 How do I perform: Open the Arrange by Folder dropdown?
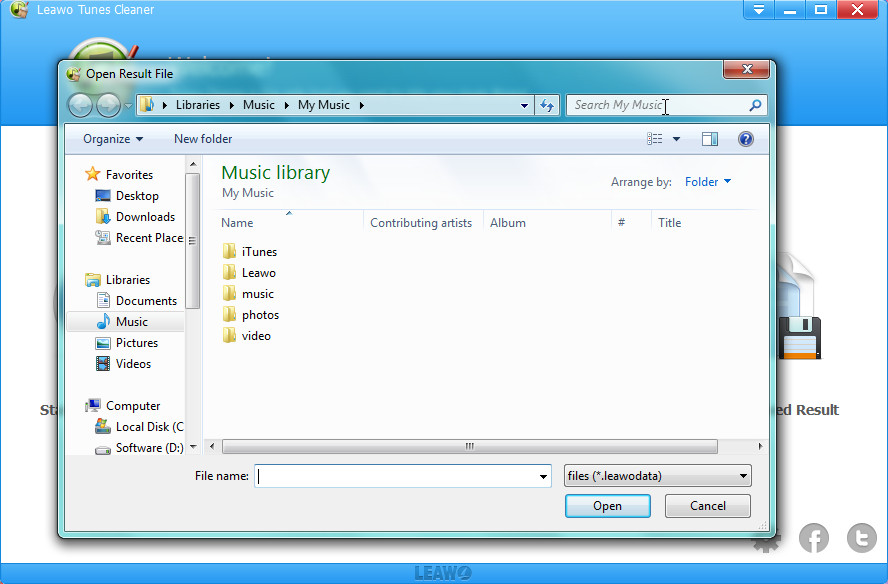708,182
